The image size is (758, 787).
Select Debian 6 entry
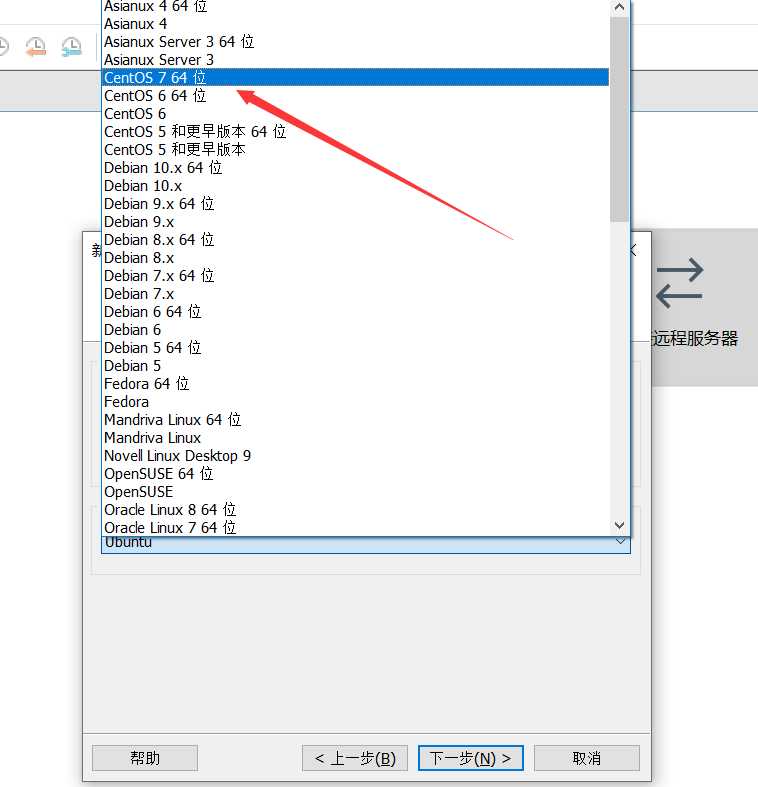[x=356, y=330]
